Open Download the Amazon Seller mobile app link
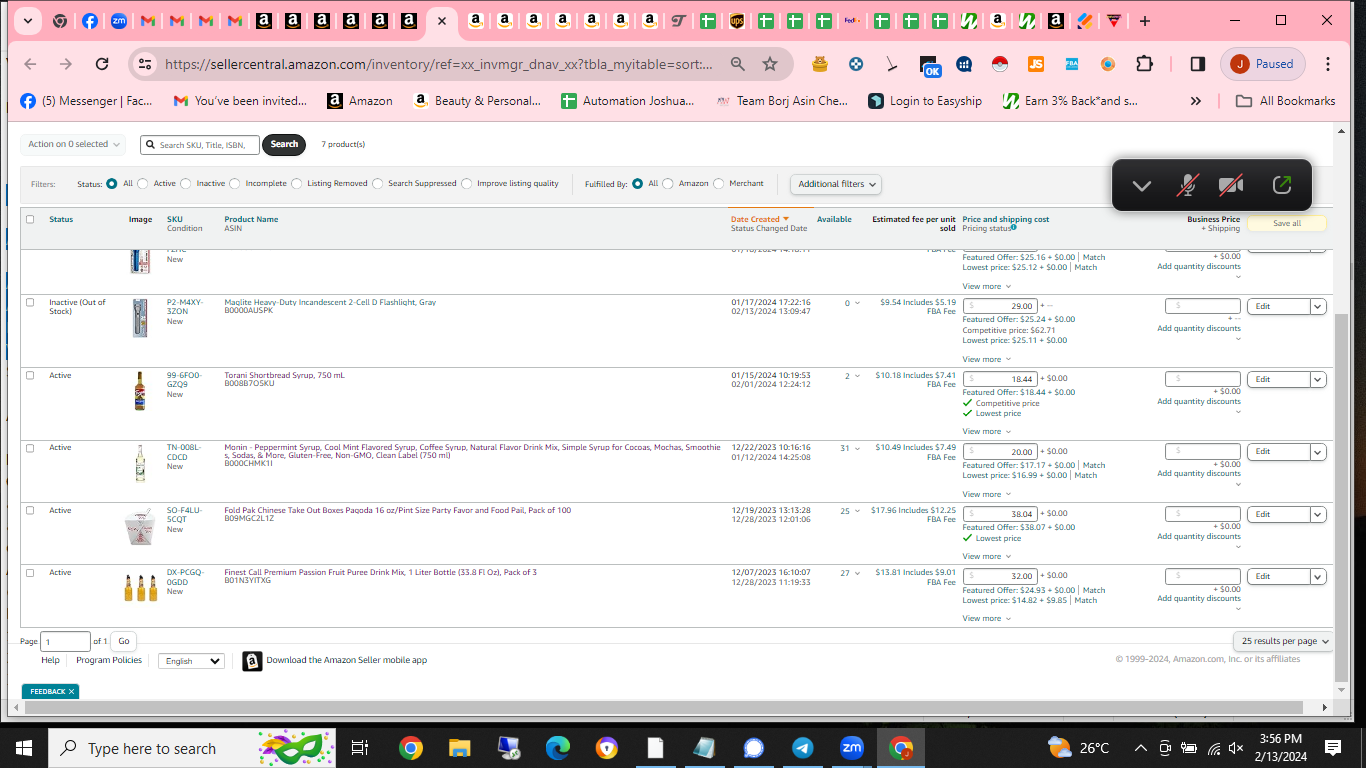This screenshot has width=1366, height=768. point(346,661)
